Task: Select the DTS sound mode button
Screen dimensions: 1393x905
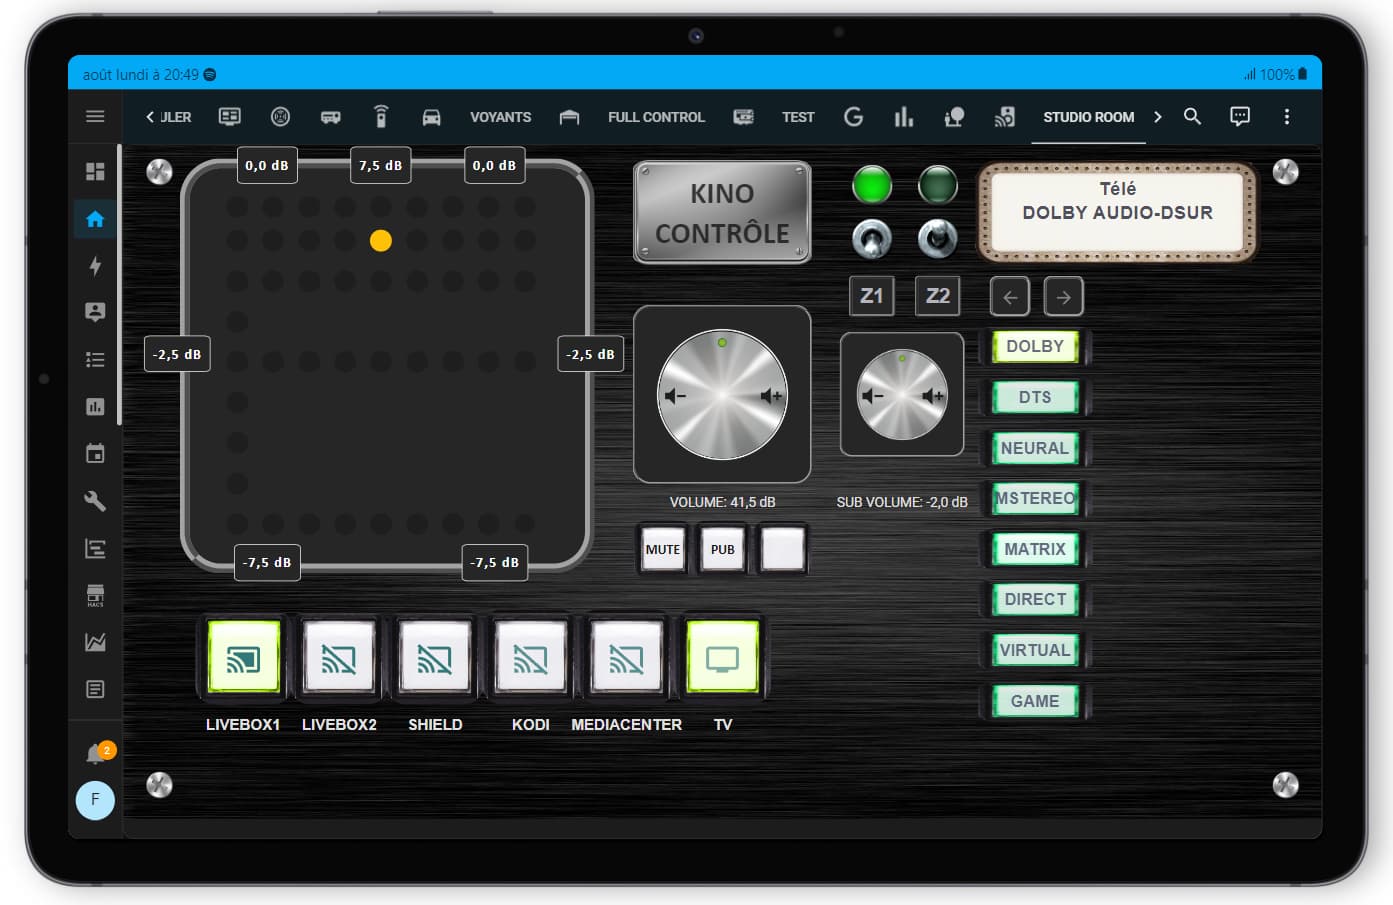Action: tap(1035, 397)
